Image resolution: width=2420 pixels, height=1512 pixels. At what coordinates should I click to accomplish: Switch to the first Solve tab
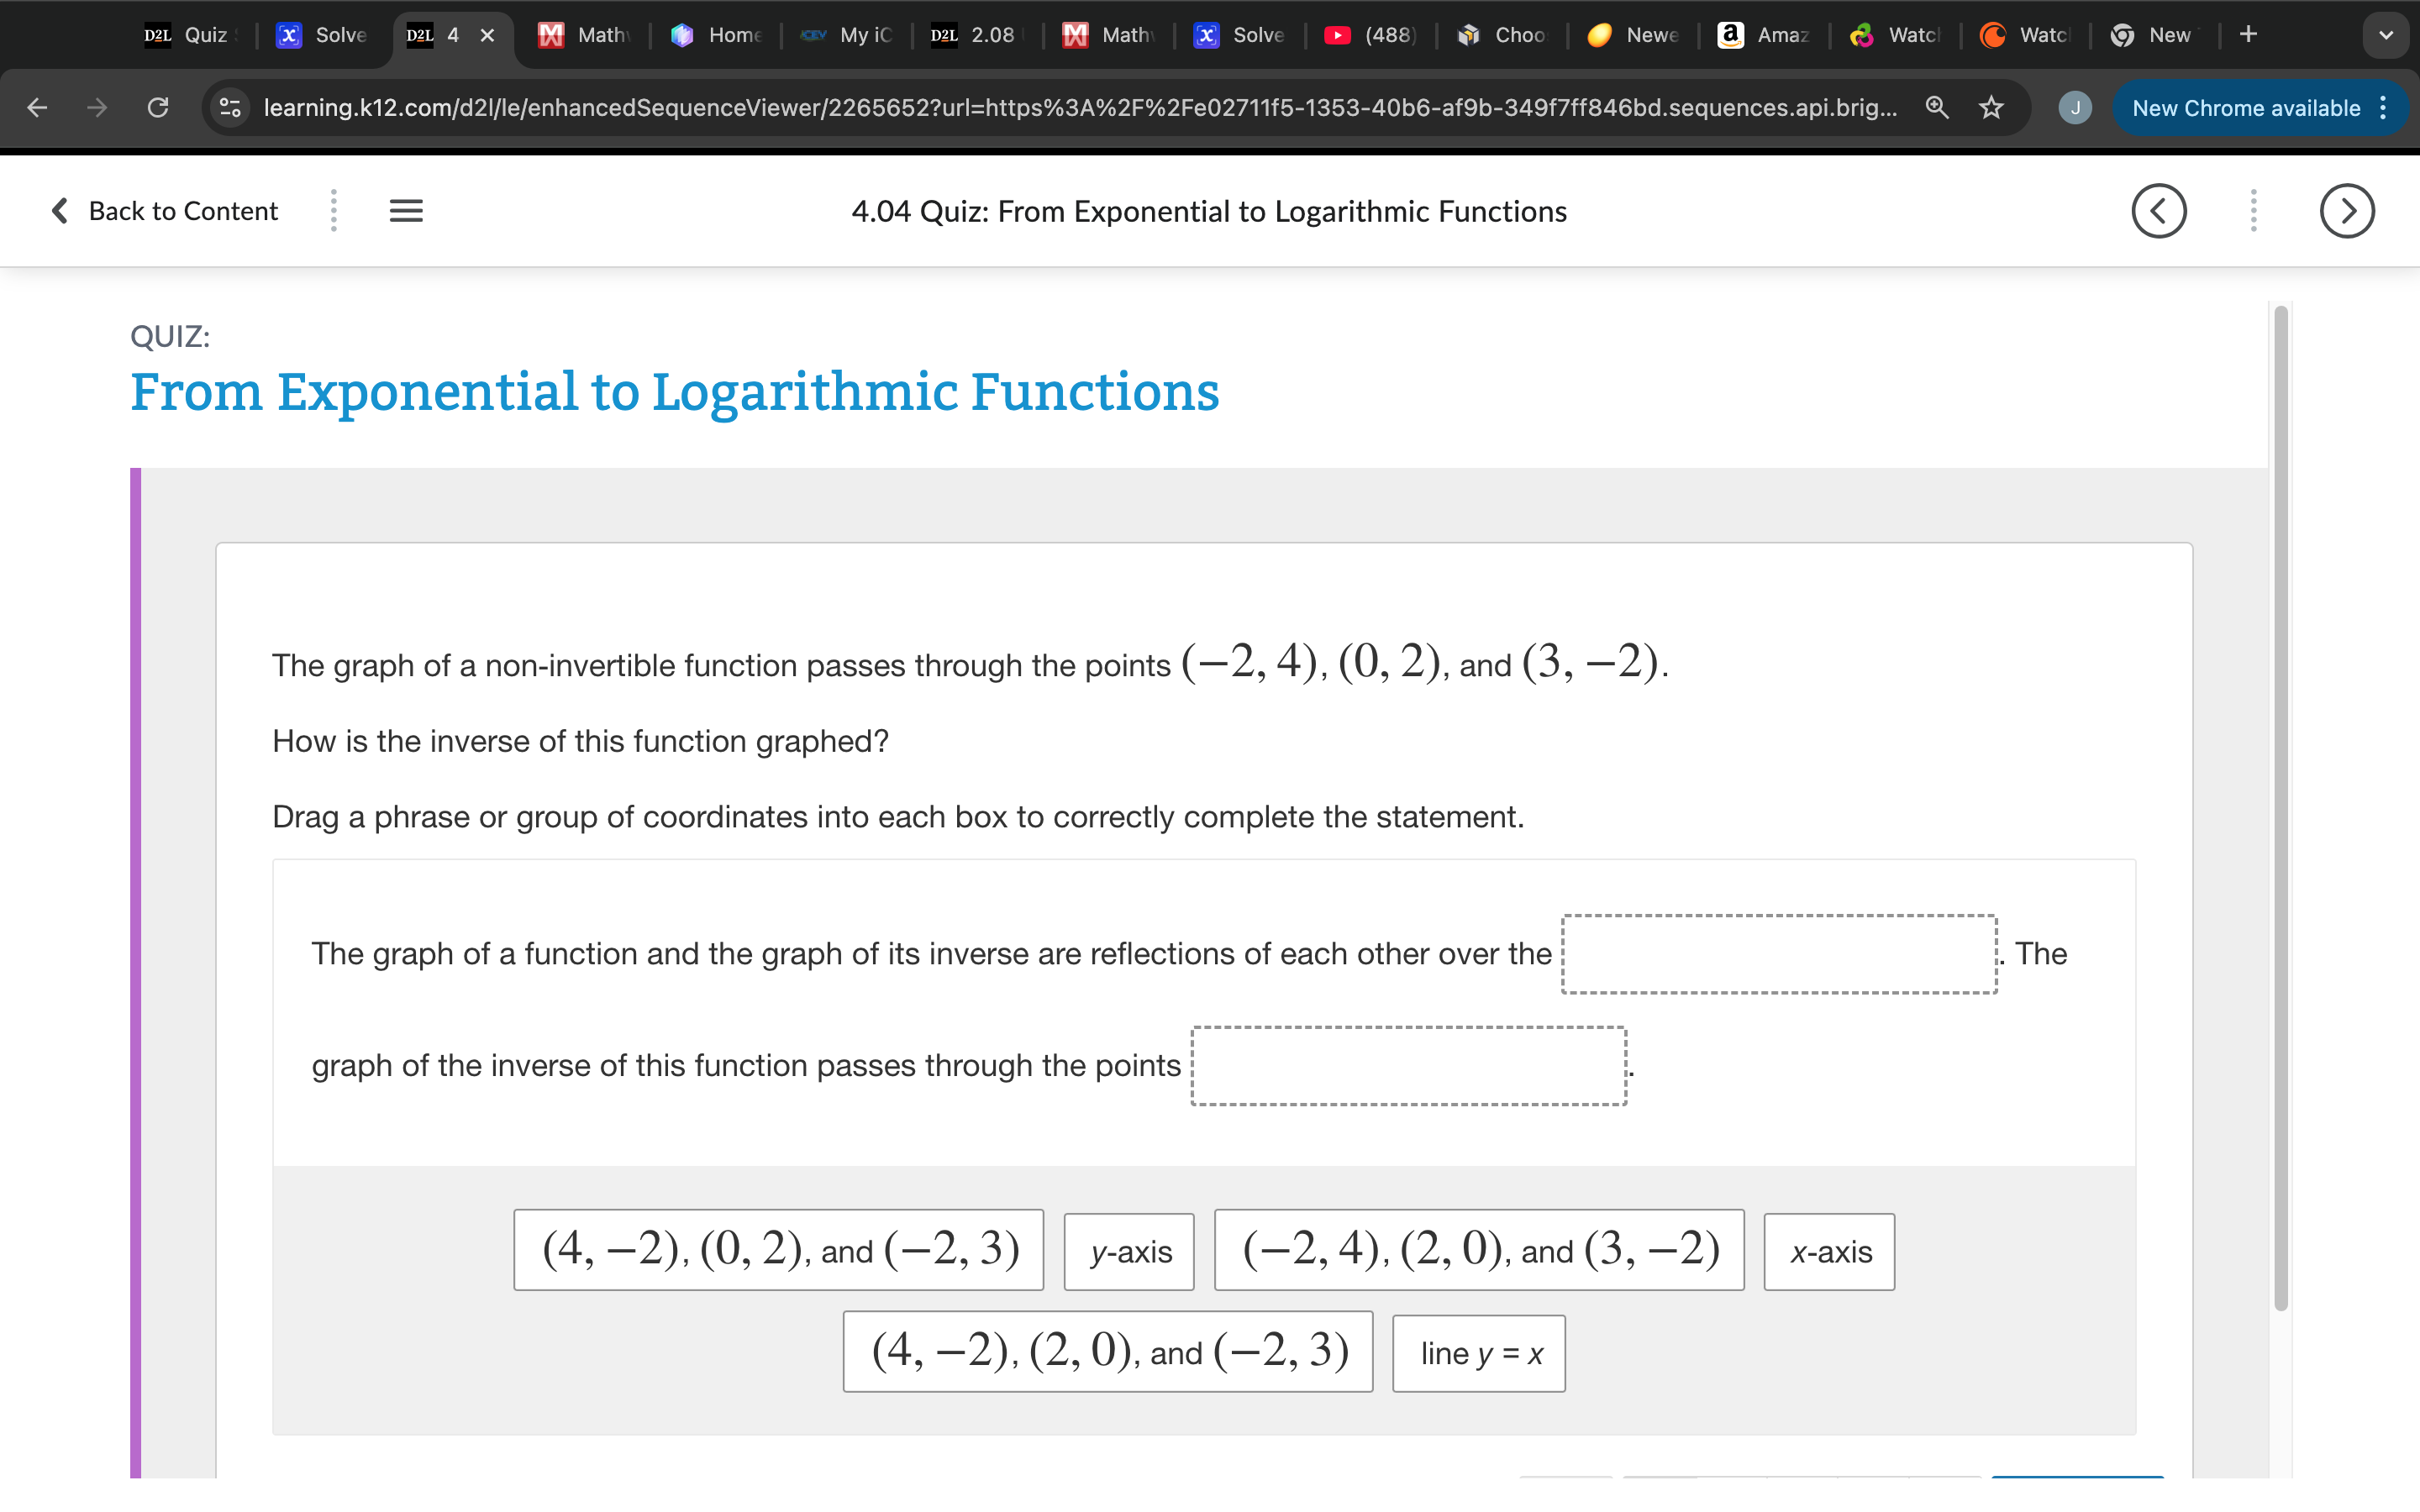pyautogui.click(x=322, y=35)
